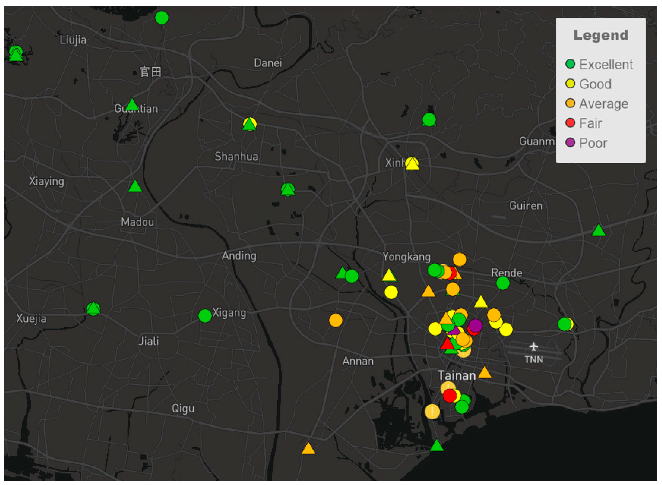Click the green triangle marker east of Guiren
Image resolution: width=662 pixels, height=485 pixels.
(598, 231)
